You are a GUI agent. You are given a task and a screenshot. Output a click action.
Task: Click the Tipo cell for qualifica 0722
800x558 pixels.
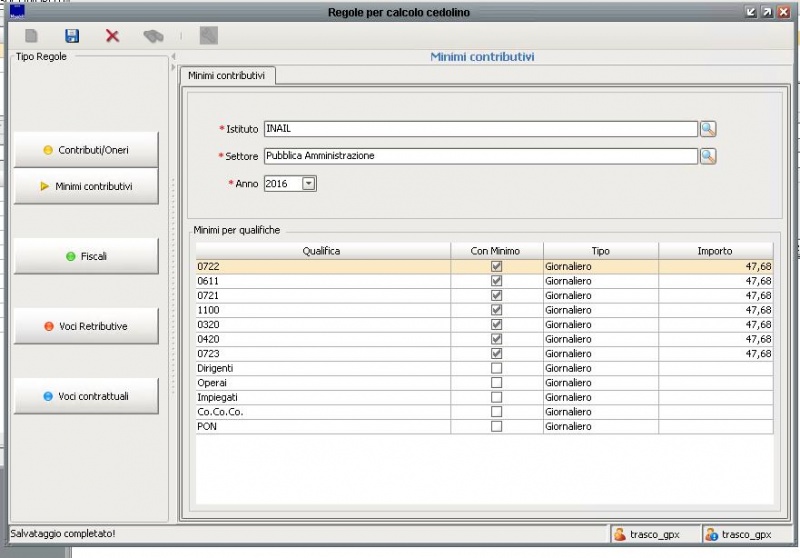[600, 267]
